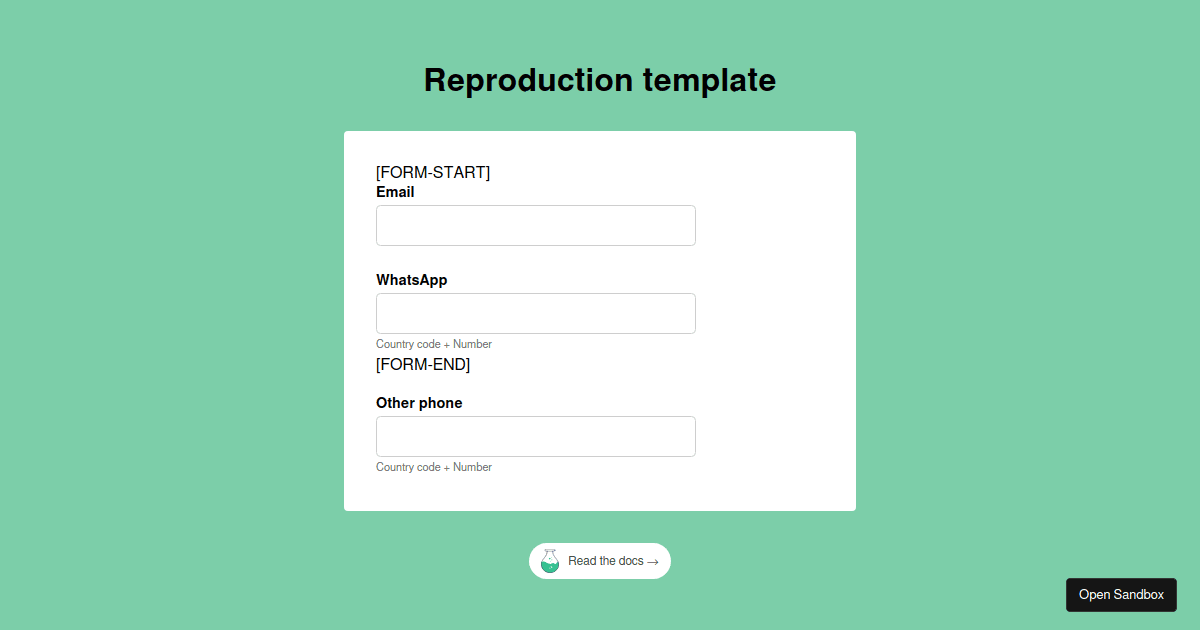Select the WhatsApp field label
The width and height of the screenshot is (1200, 630).
pyautogui.click(x=411, y=280)
